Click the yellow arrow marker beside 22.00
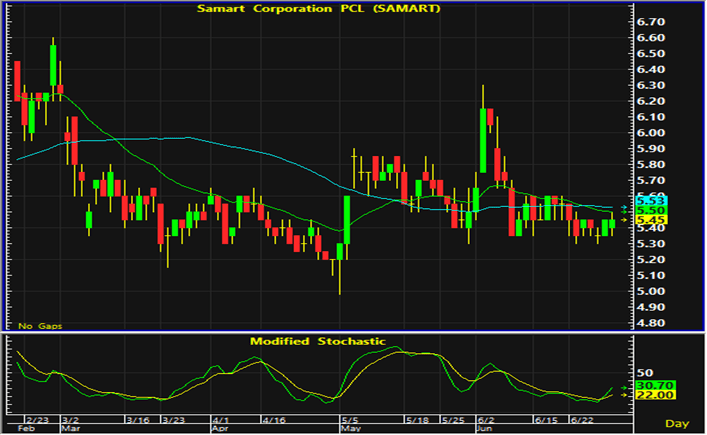 (624, 395)
